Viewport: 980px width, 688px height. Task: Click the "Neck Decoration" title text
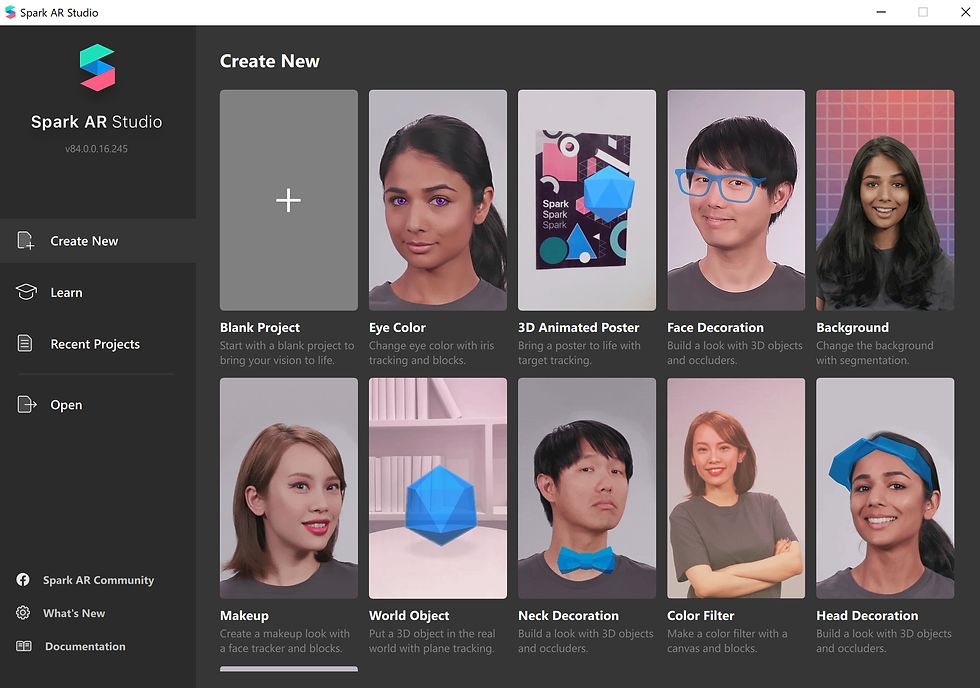coord(568,616)
